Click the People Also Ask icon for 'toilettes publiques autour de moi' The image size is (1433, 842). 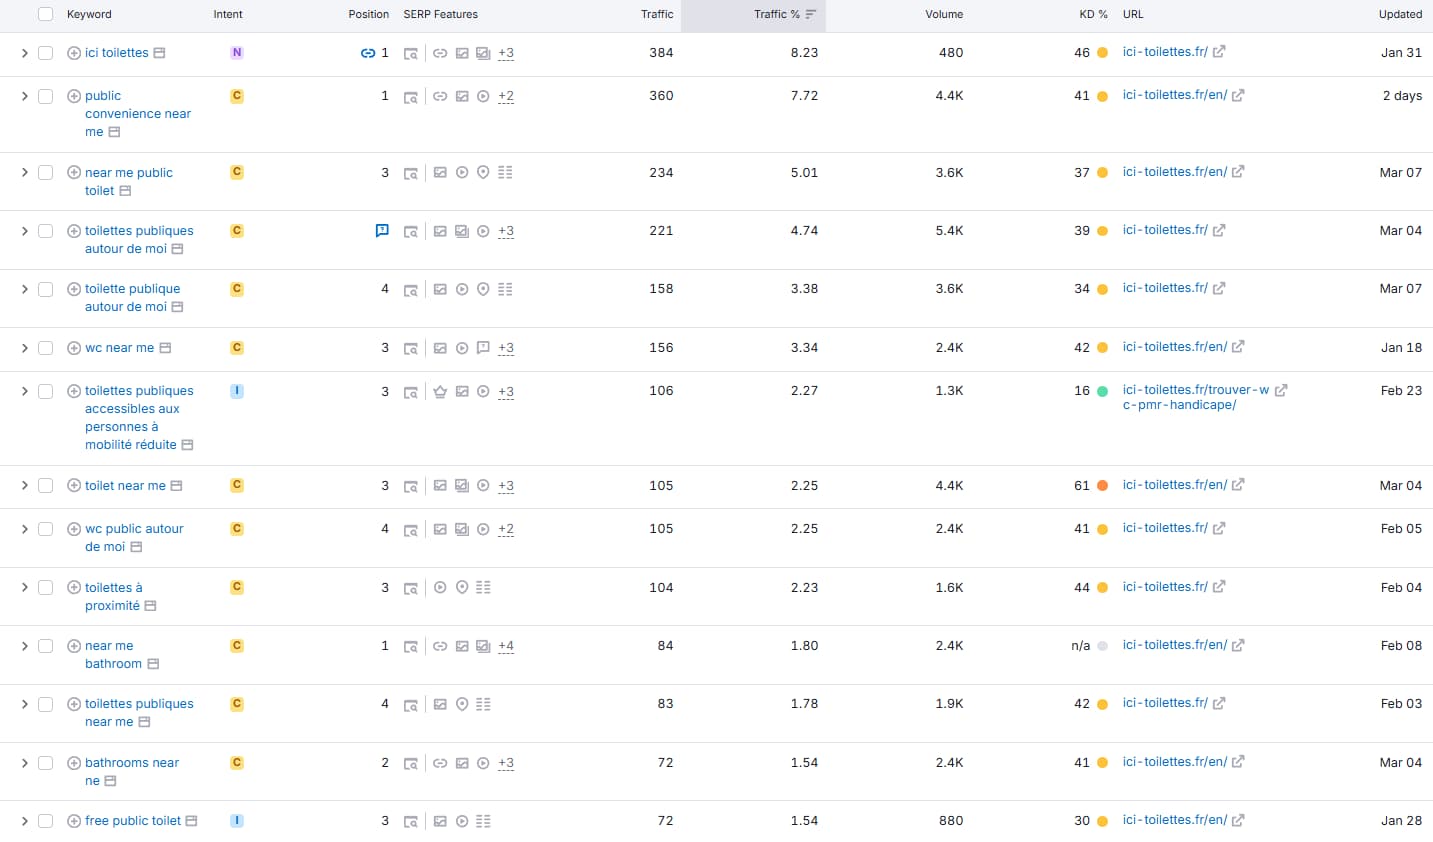382,230
